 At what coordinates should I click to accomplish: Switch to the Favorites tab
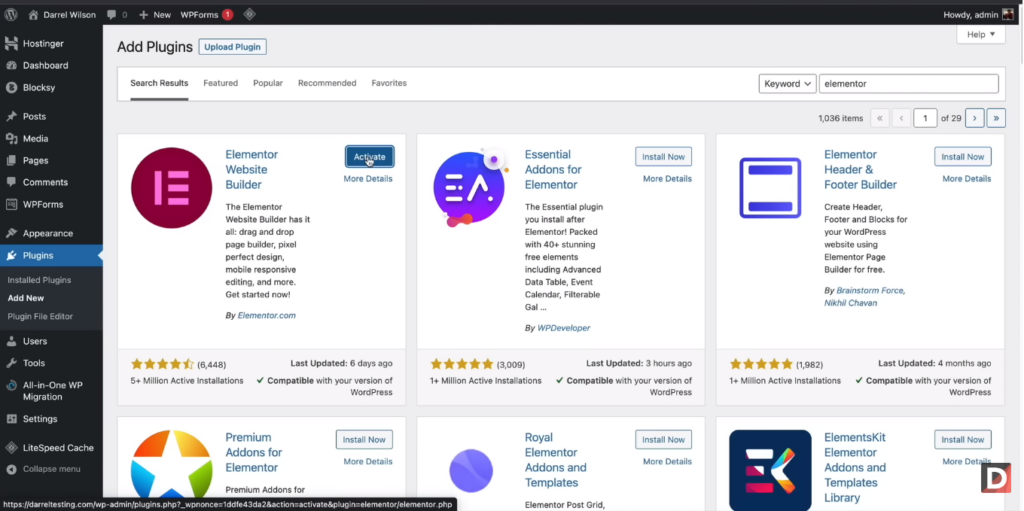[x=389, y=83]
